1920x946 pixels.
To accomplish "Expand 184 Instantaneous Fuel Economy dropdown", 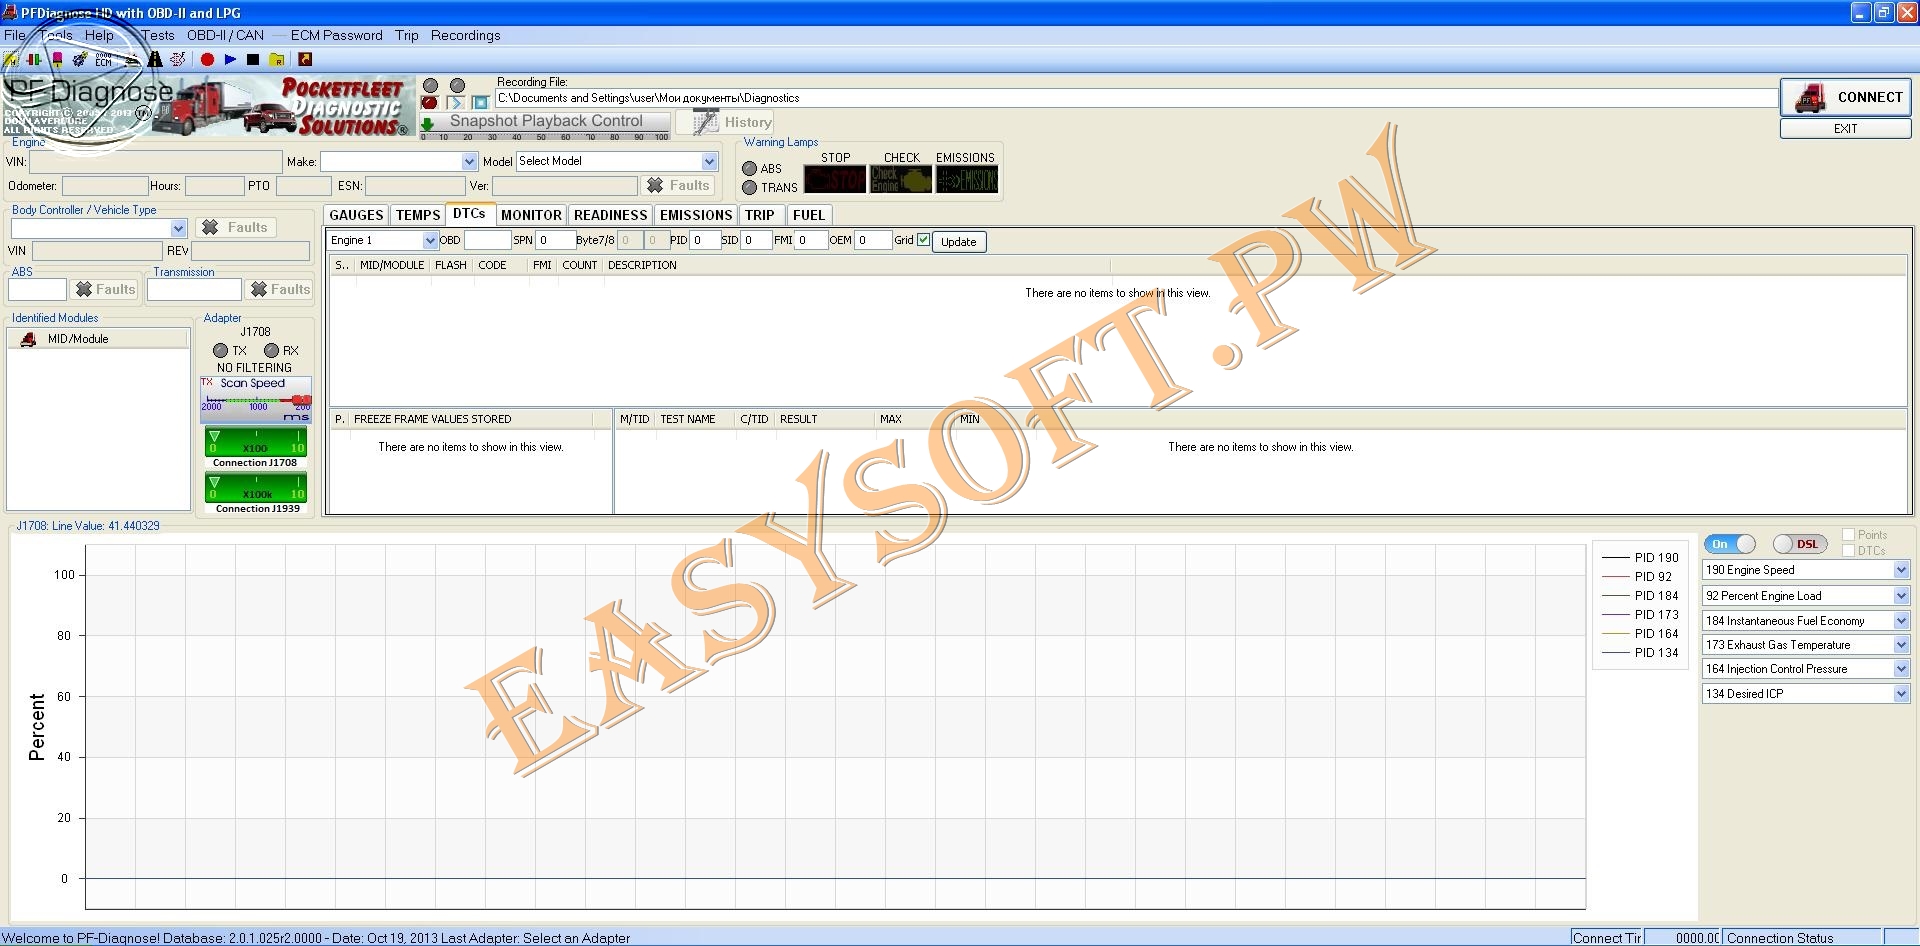I will coord(1901,621).
